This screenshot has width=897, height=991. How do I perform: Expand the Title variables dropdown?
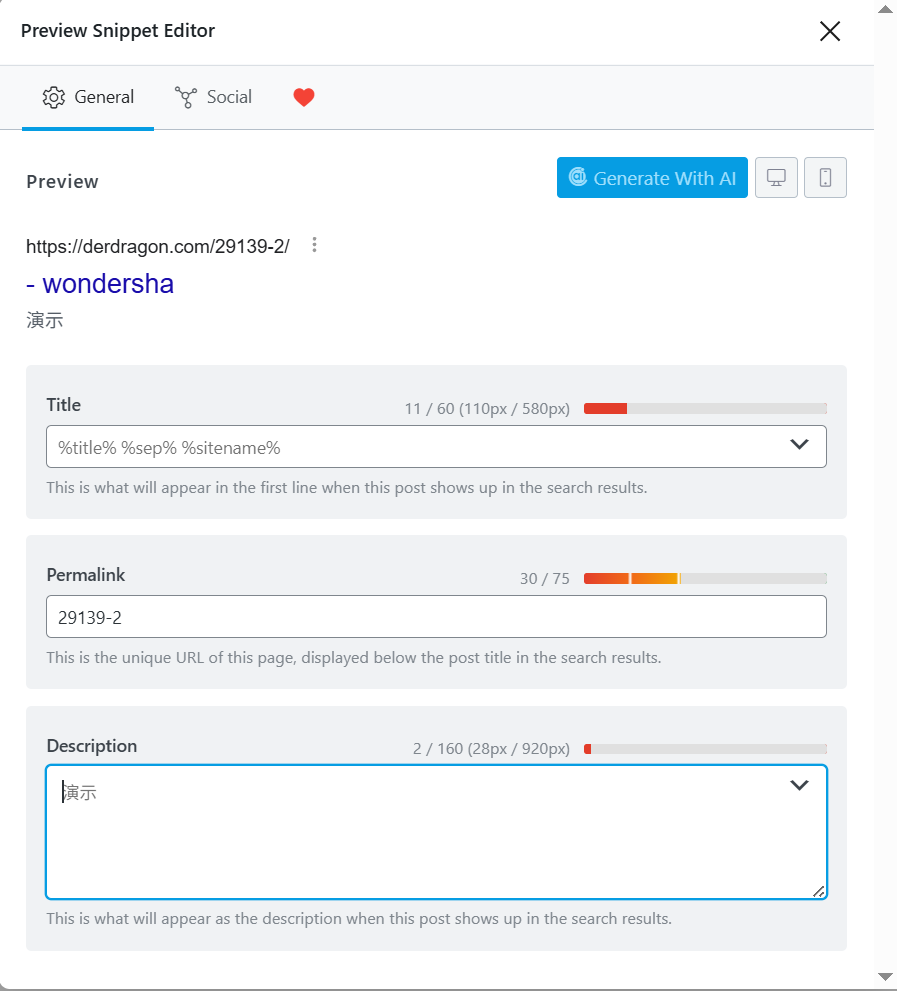(799, 445)
